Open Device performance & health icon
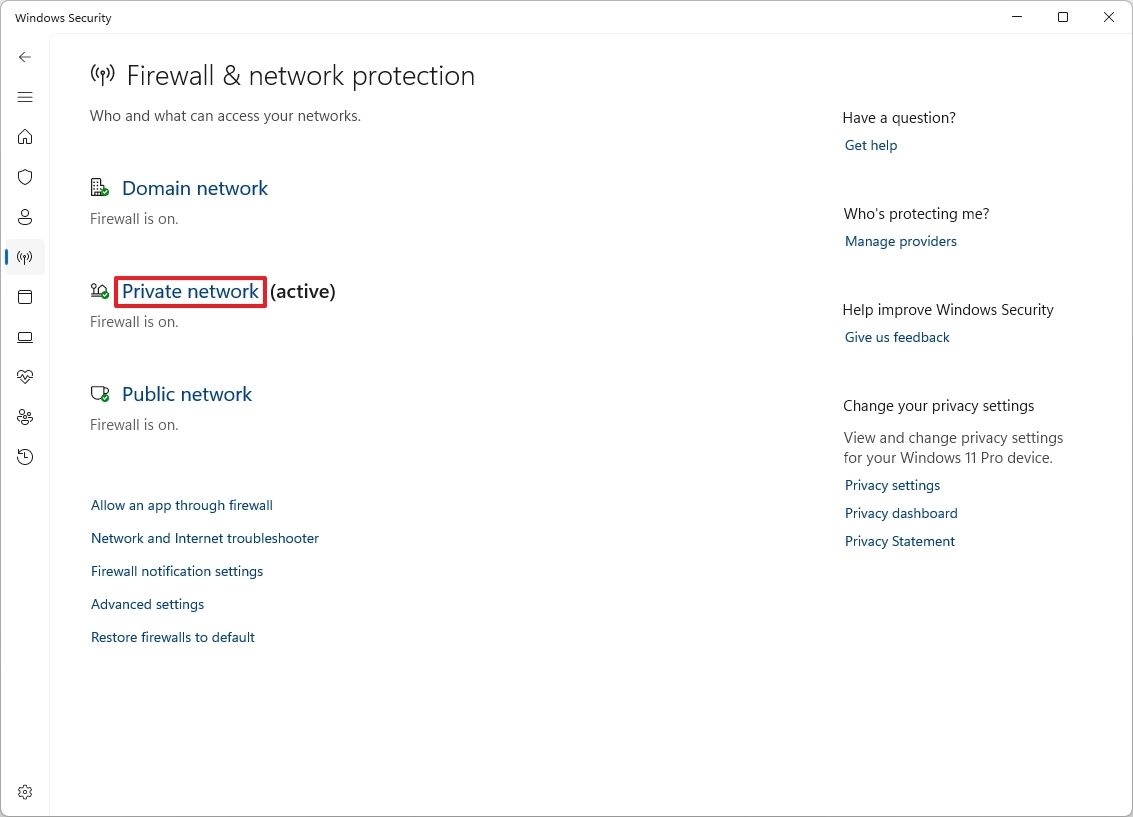Image resolution: width=1133 pixels, height=817 pixels. [24, 377]
